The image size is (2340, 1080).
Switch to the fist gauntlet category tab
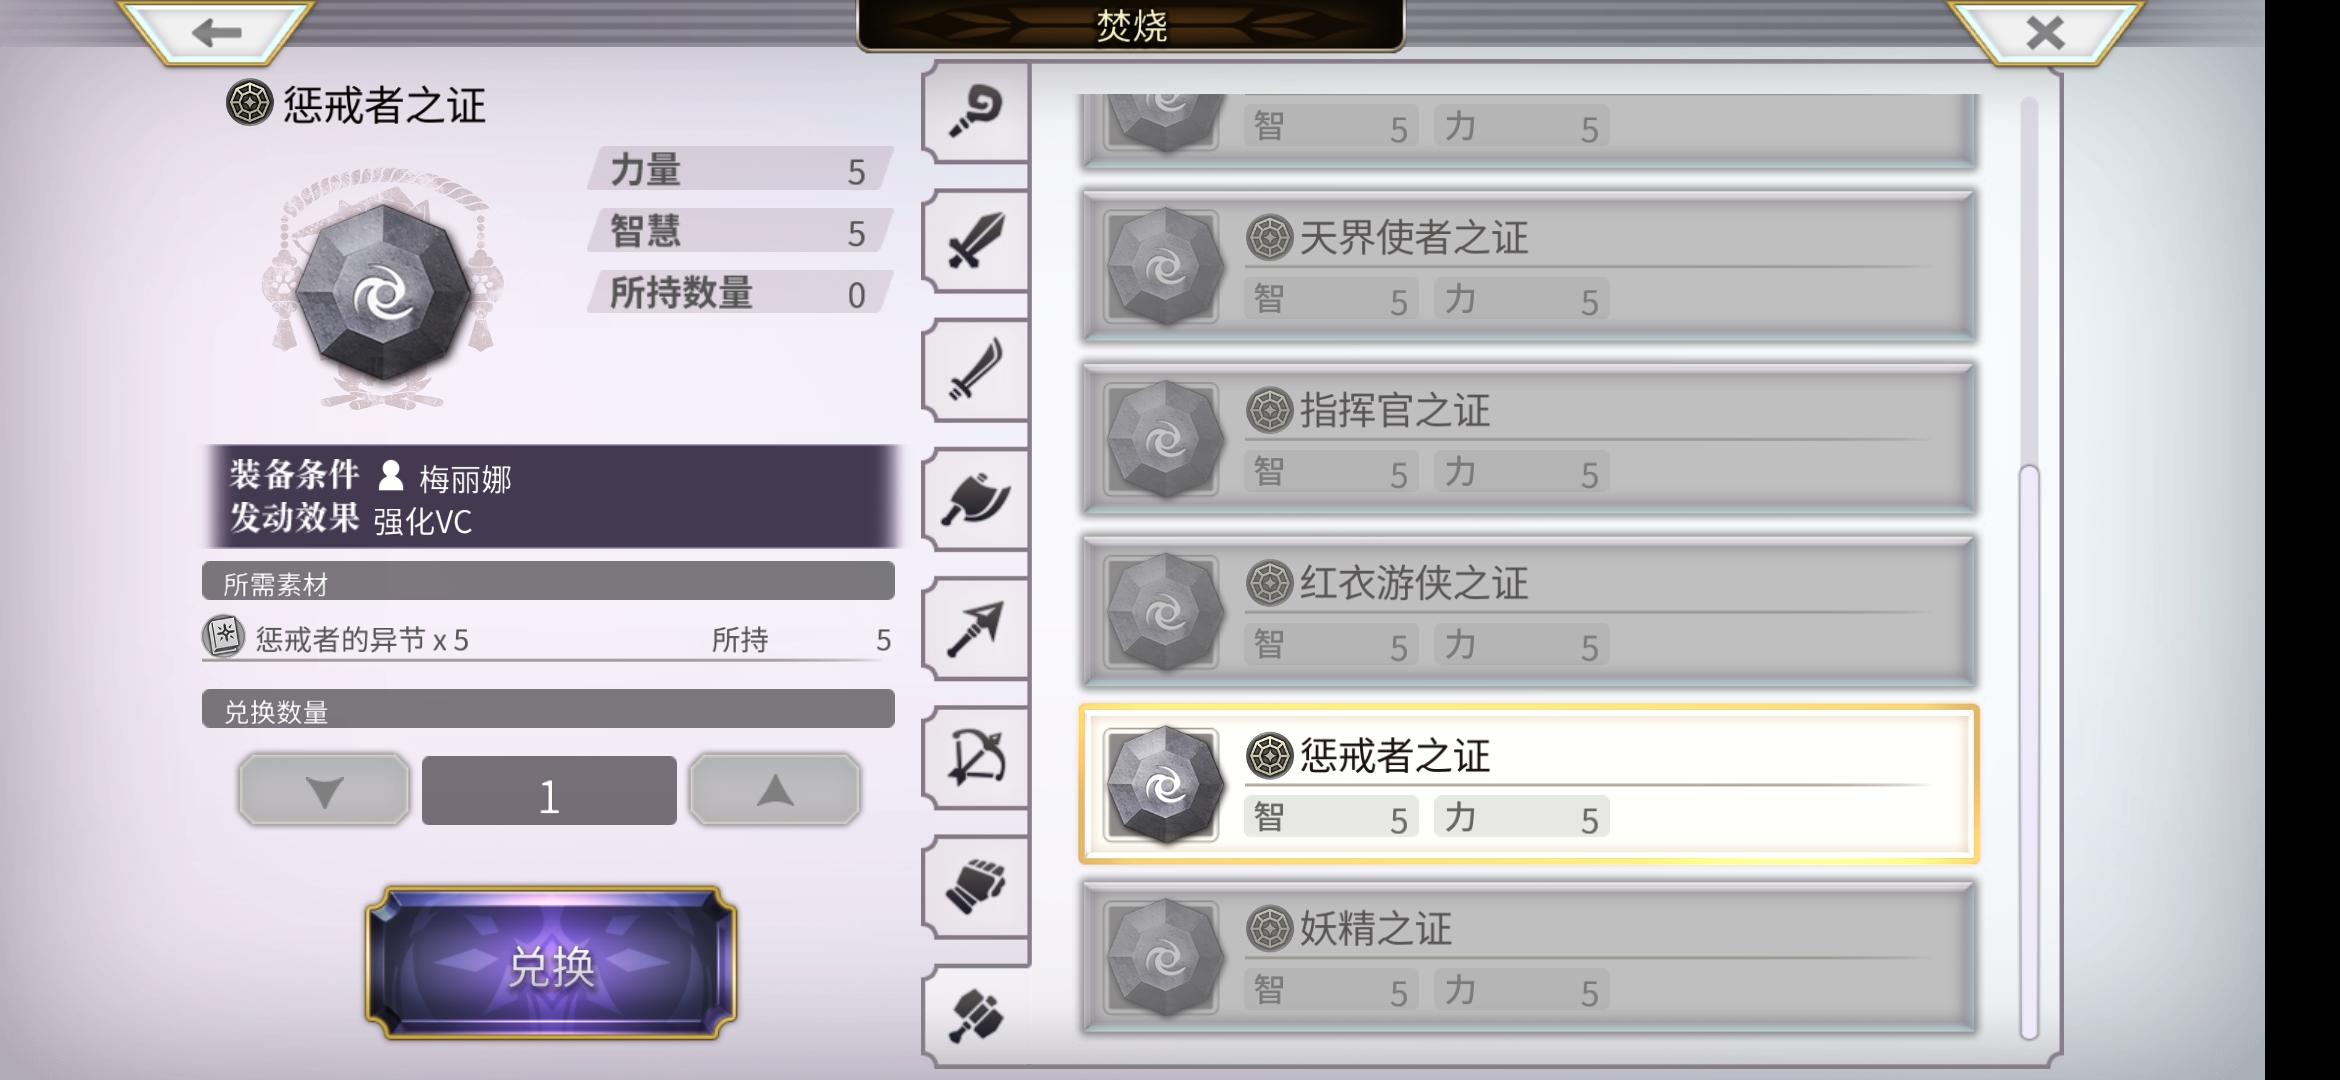pyautogui.click(x=975, y=886)
